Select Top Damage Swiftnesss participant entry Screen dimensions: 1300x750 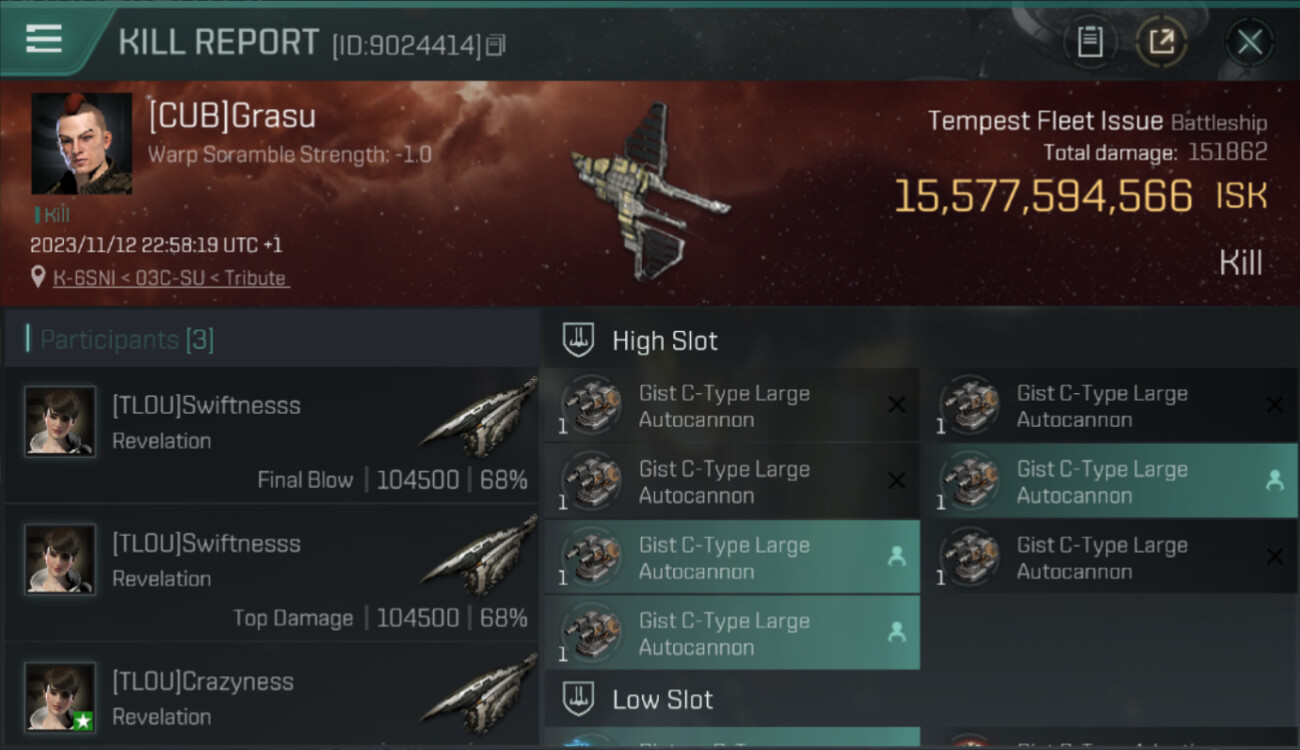pos(272,573)
